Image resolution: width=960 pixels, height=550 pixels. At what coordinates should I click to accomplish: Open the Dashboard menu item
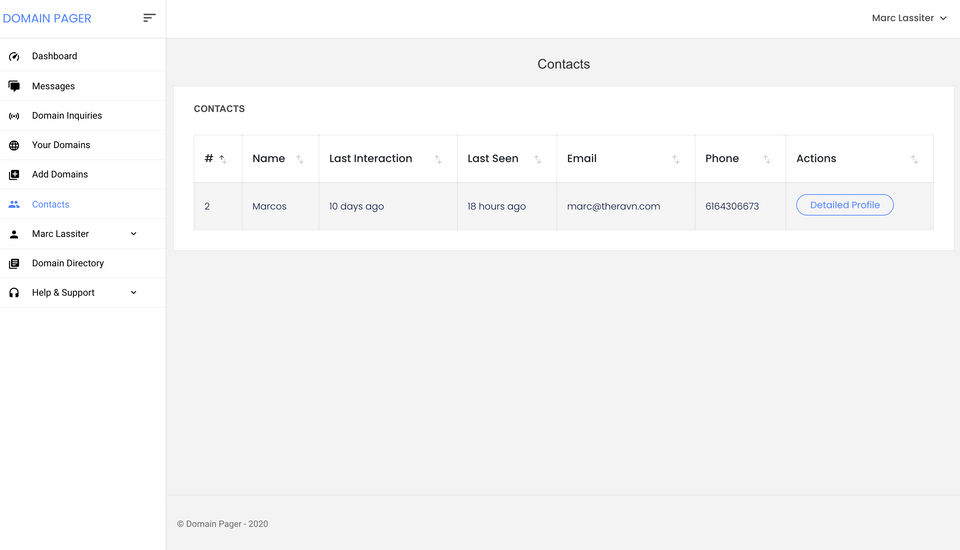(83, 56)
